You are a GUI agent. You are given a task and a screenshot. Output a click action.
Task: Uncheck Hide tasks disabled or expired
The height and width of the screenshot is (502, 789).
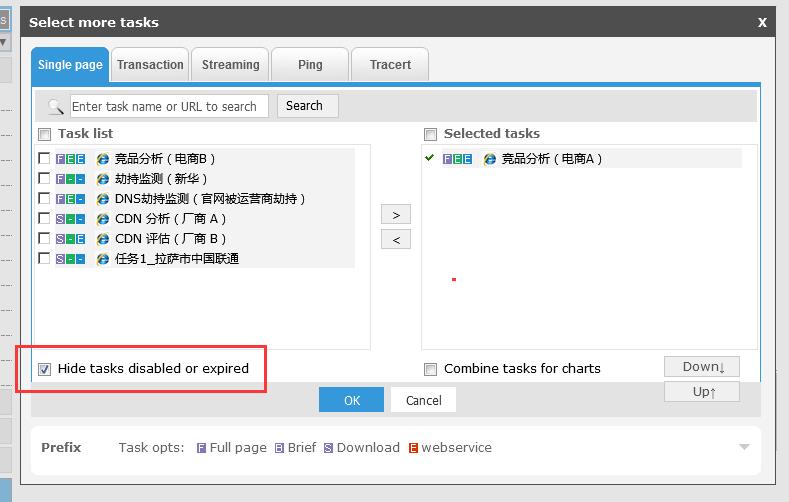44,369
